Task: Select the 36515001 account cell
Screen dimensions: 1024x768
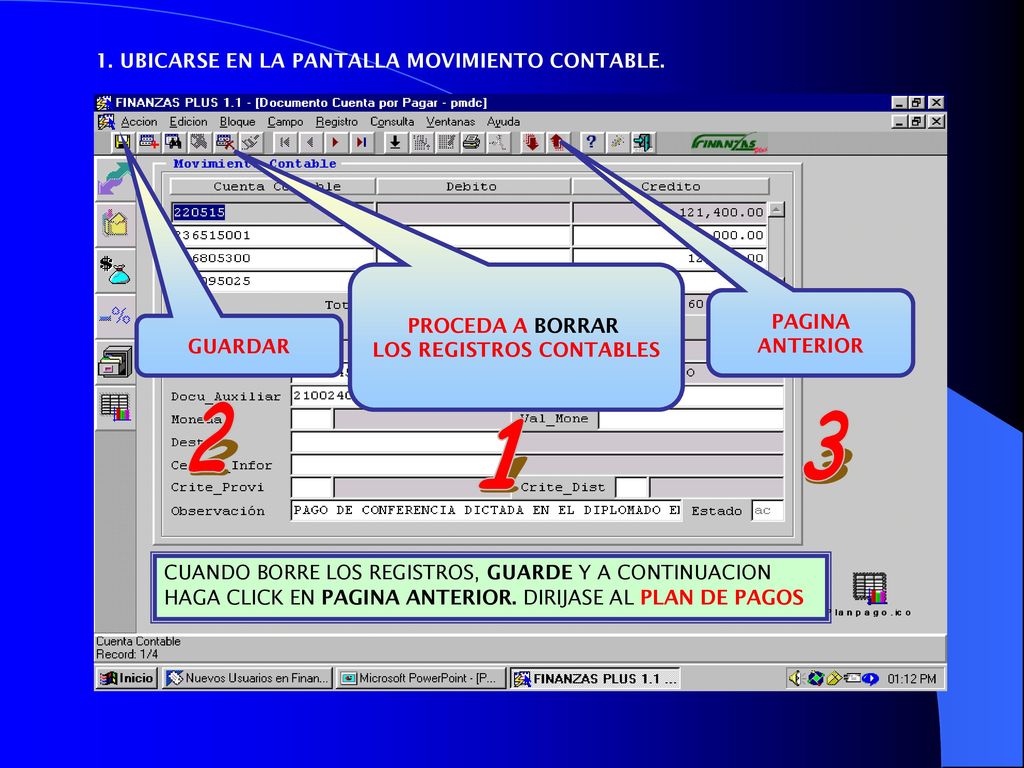Action: tap(273, 235)
